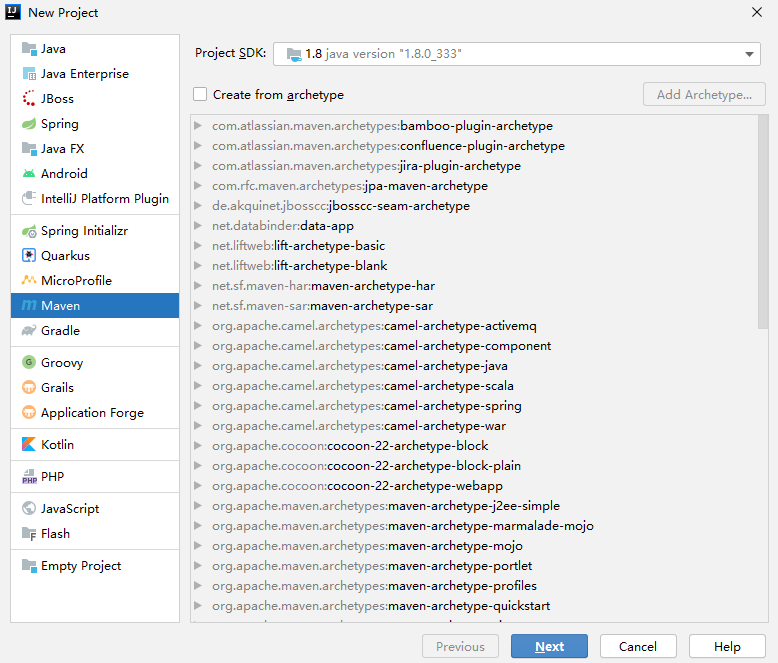
Task: Click the Quarkus project type icon
Action: [29, 256]
